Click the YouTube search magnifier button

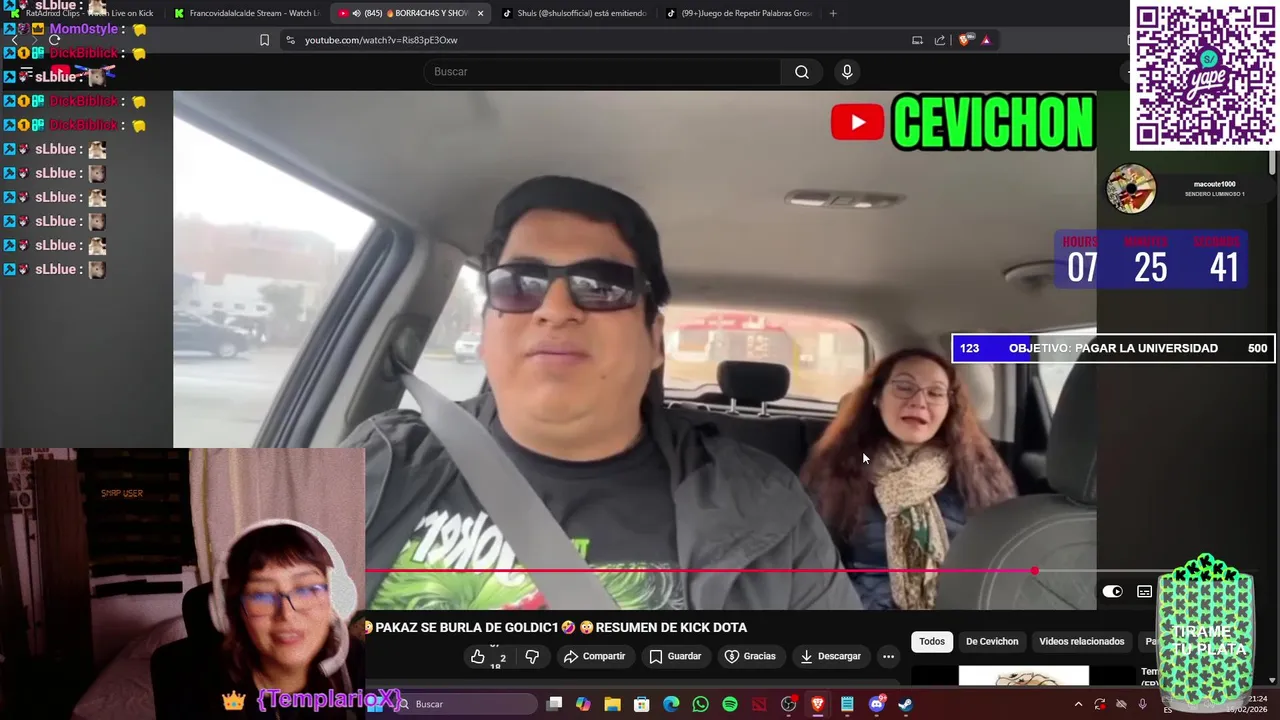pos(802,72)
